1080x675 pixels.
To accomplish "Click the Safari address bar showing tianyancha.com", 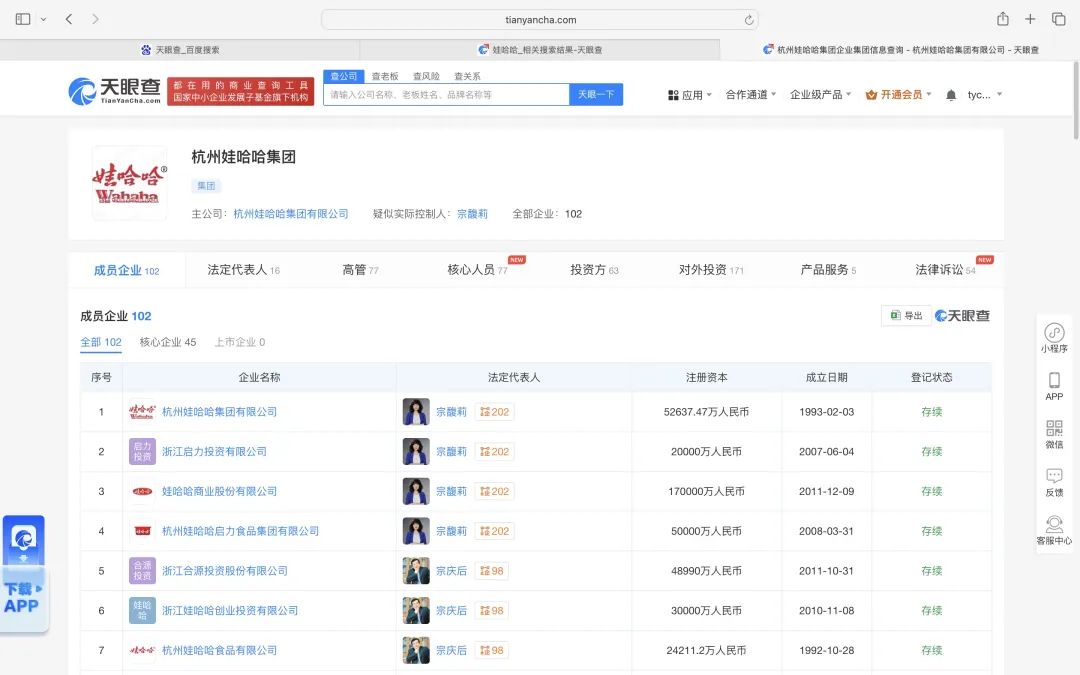I will coord(540,20).
